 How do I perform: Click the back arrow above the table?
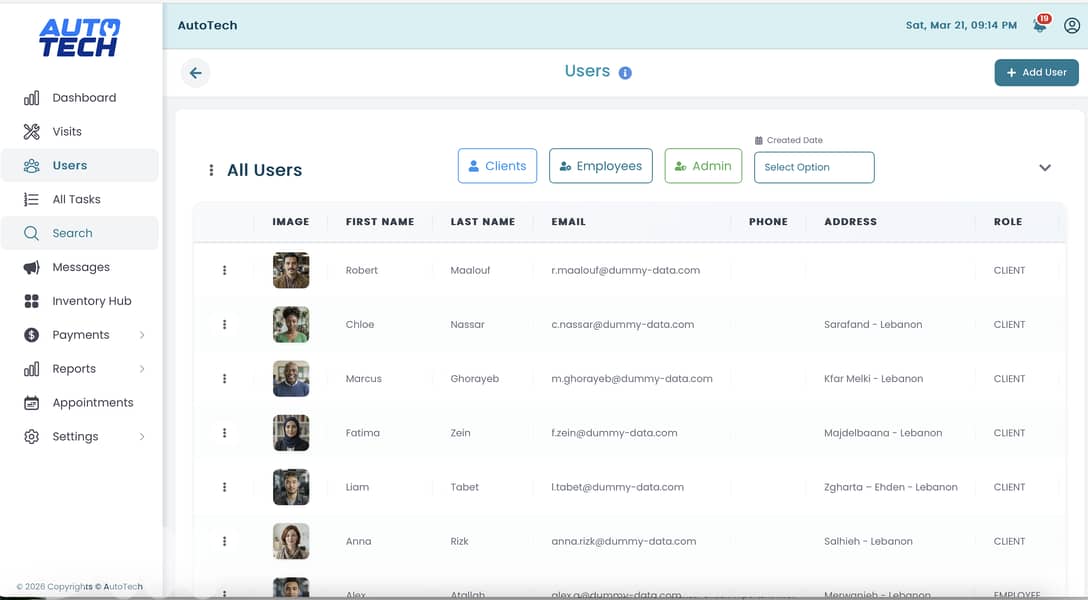(195, 72)
